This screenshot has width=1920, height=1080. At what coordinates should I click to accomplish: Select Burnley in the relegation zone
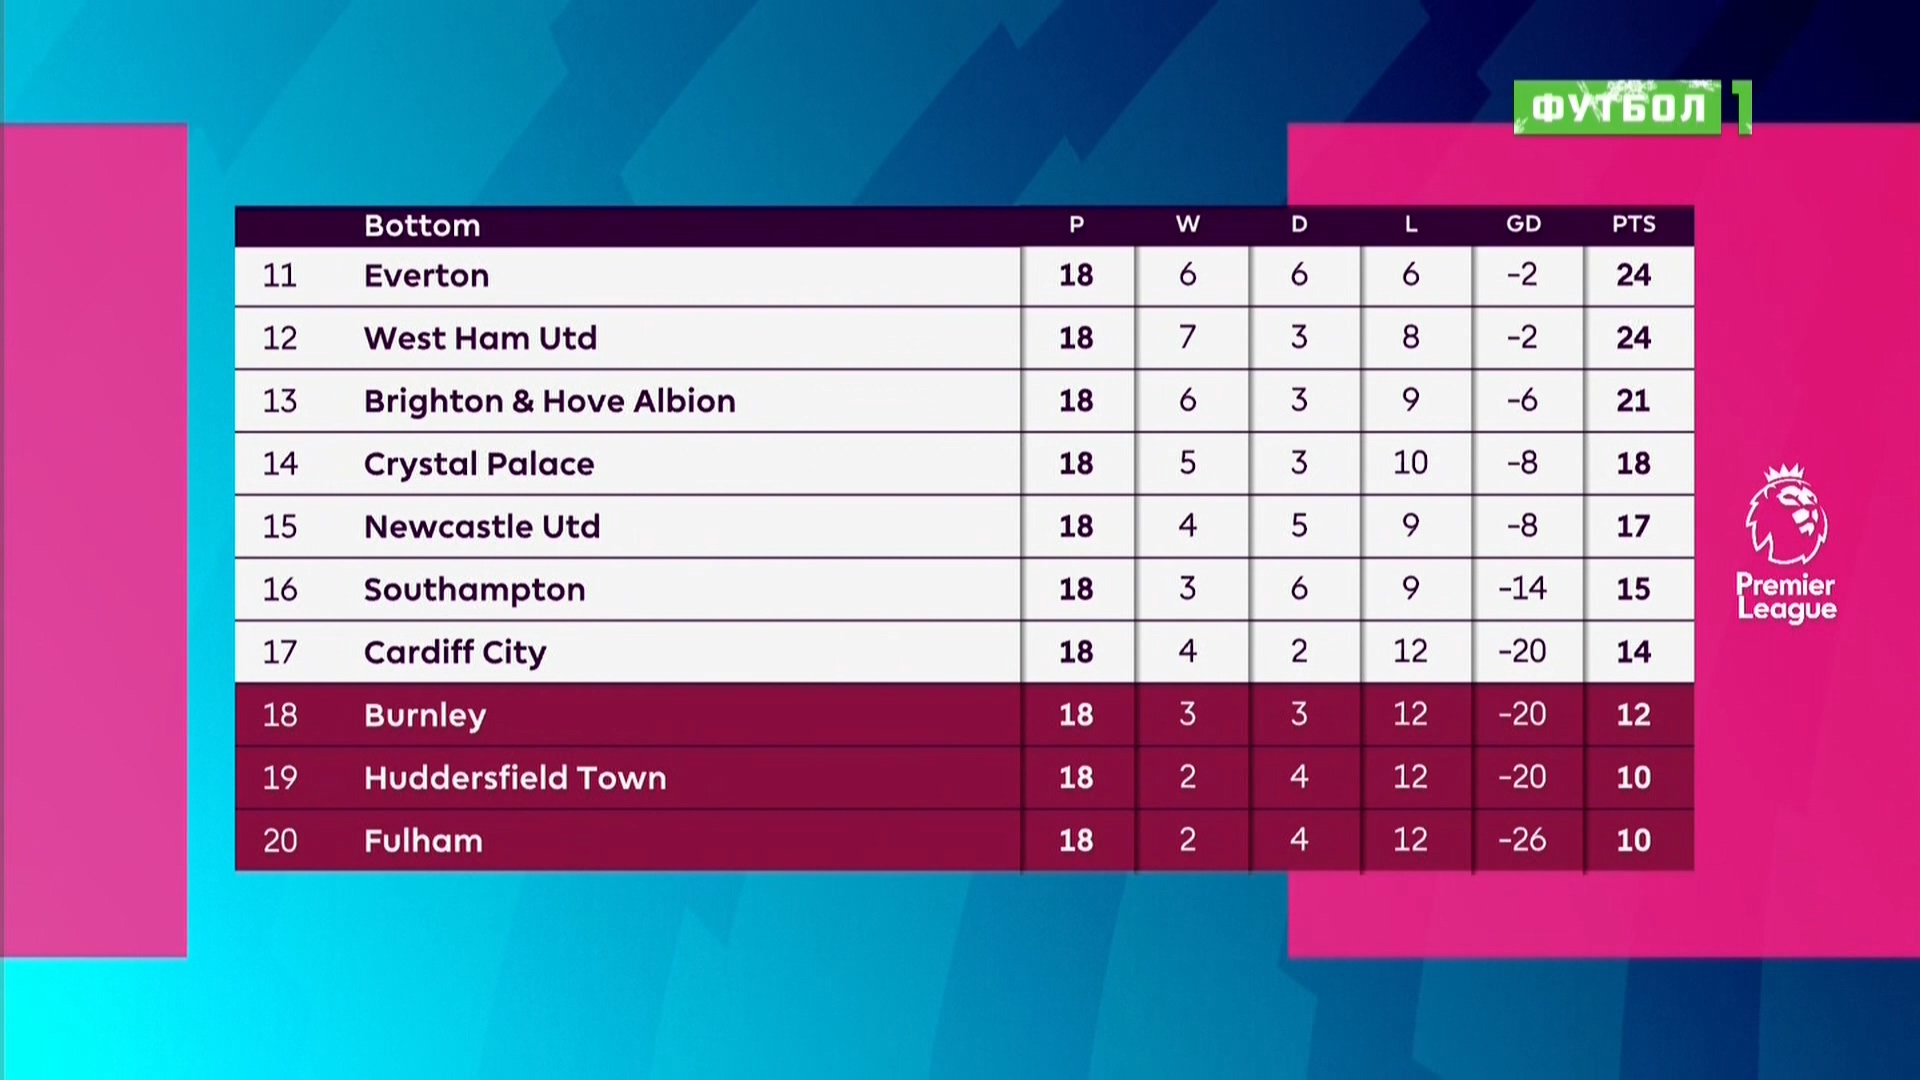(x=425, y=715)
